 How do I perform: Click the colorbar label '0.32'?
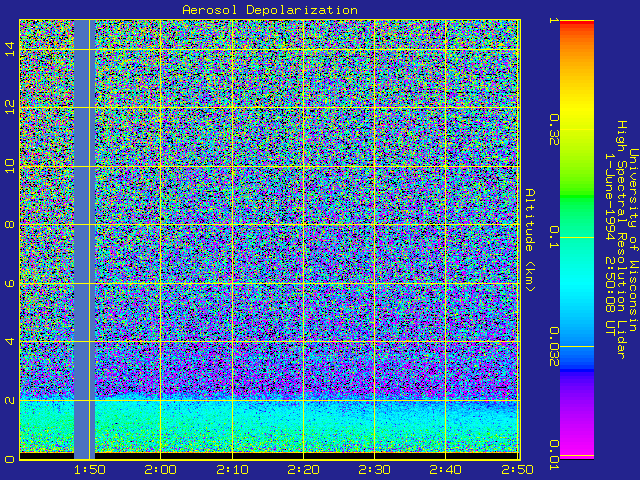[554, 130]
